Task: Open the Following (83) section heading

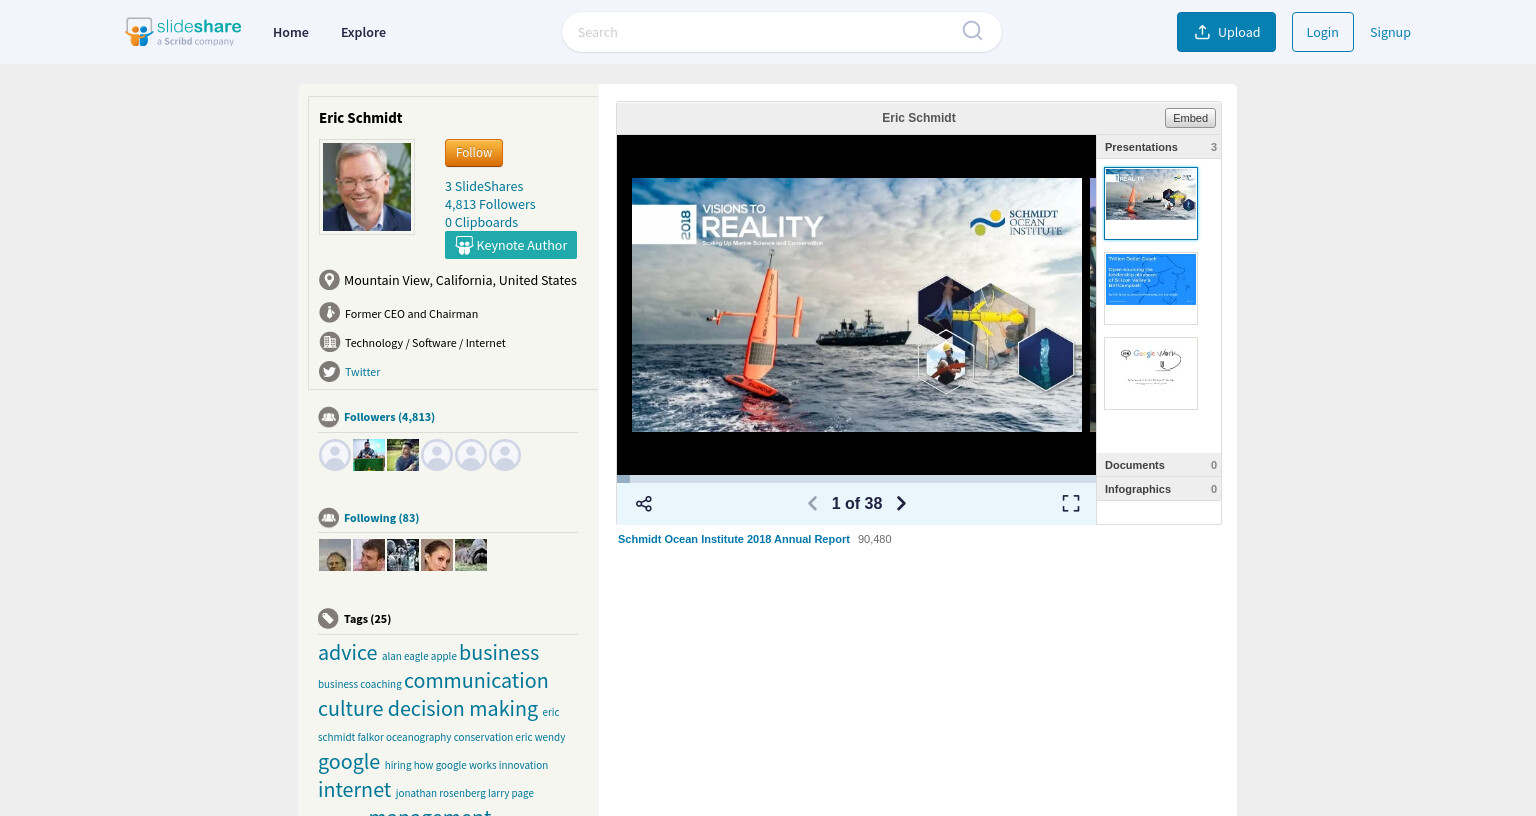Action: [381, 518]
